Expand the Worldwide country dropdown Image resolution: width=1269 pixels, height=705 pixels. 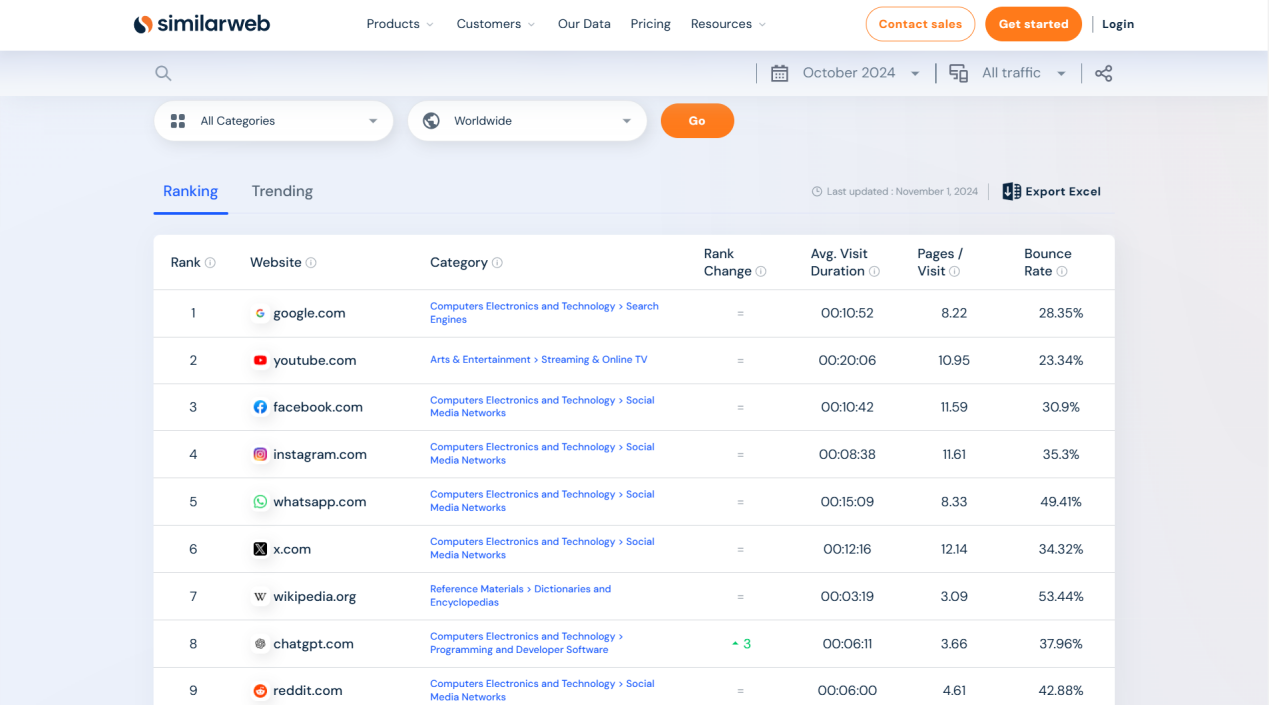tap(527, 121)
